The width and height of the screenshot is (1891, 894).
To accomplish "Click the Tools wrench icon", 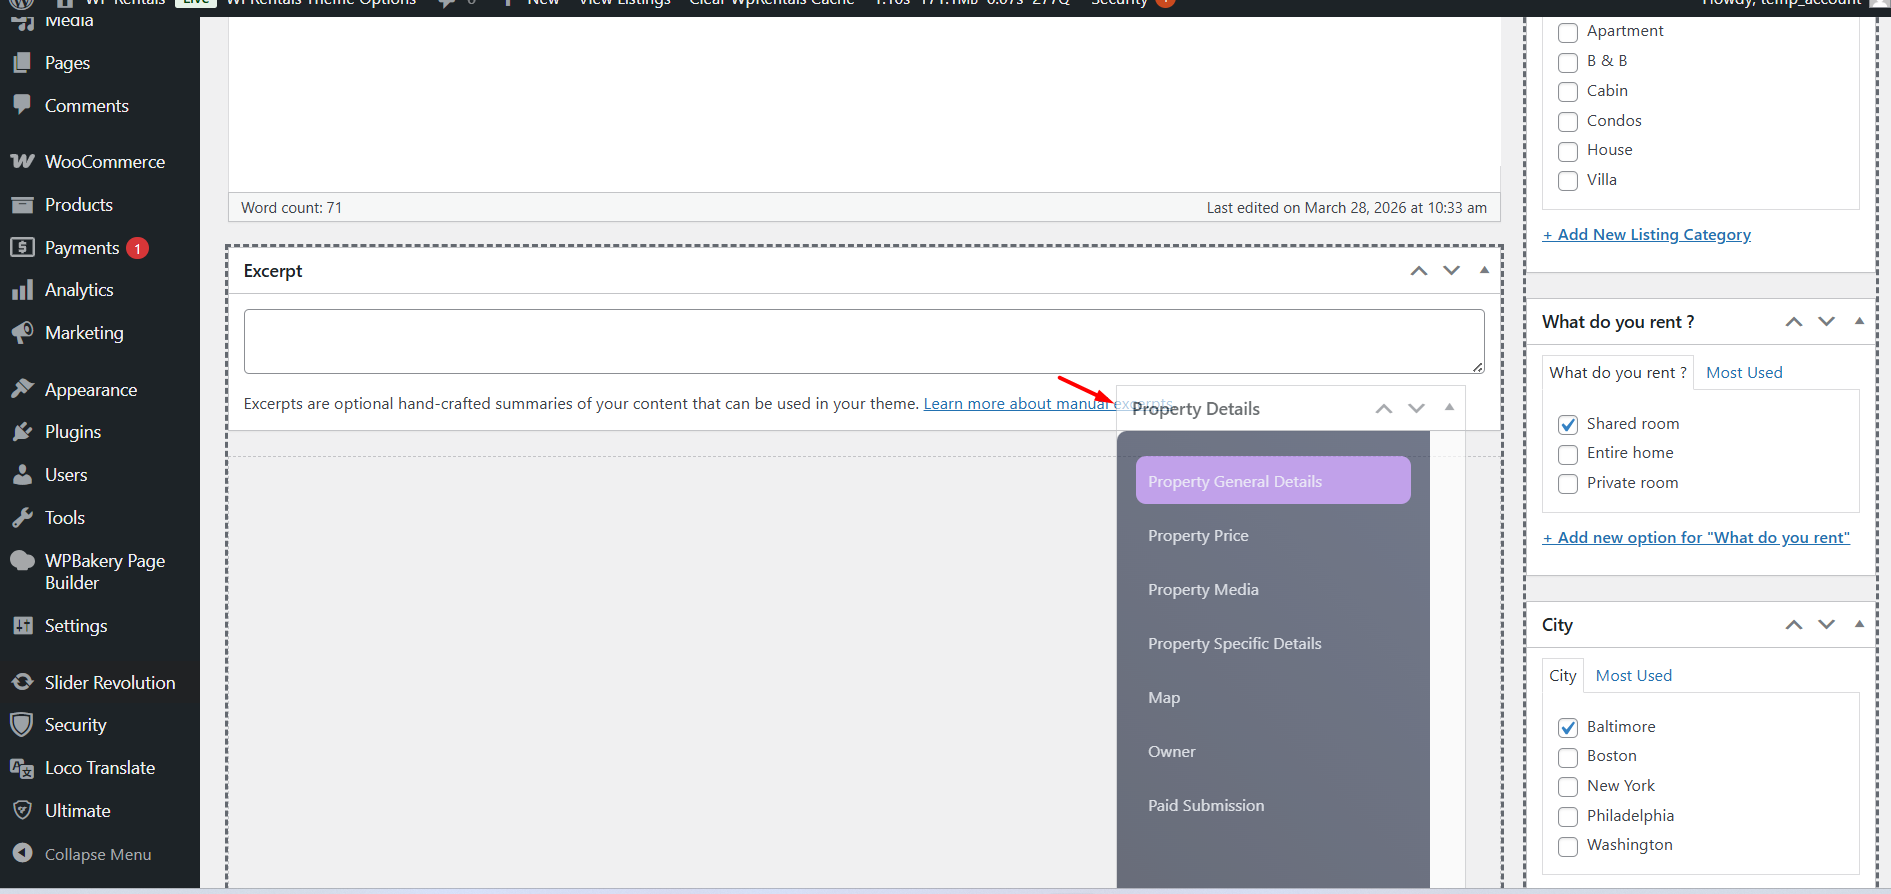I will click(22, 518).
